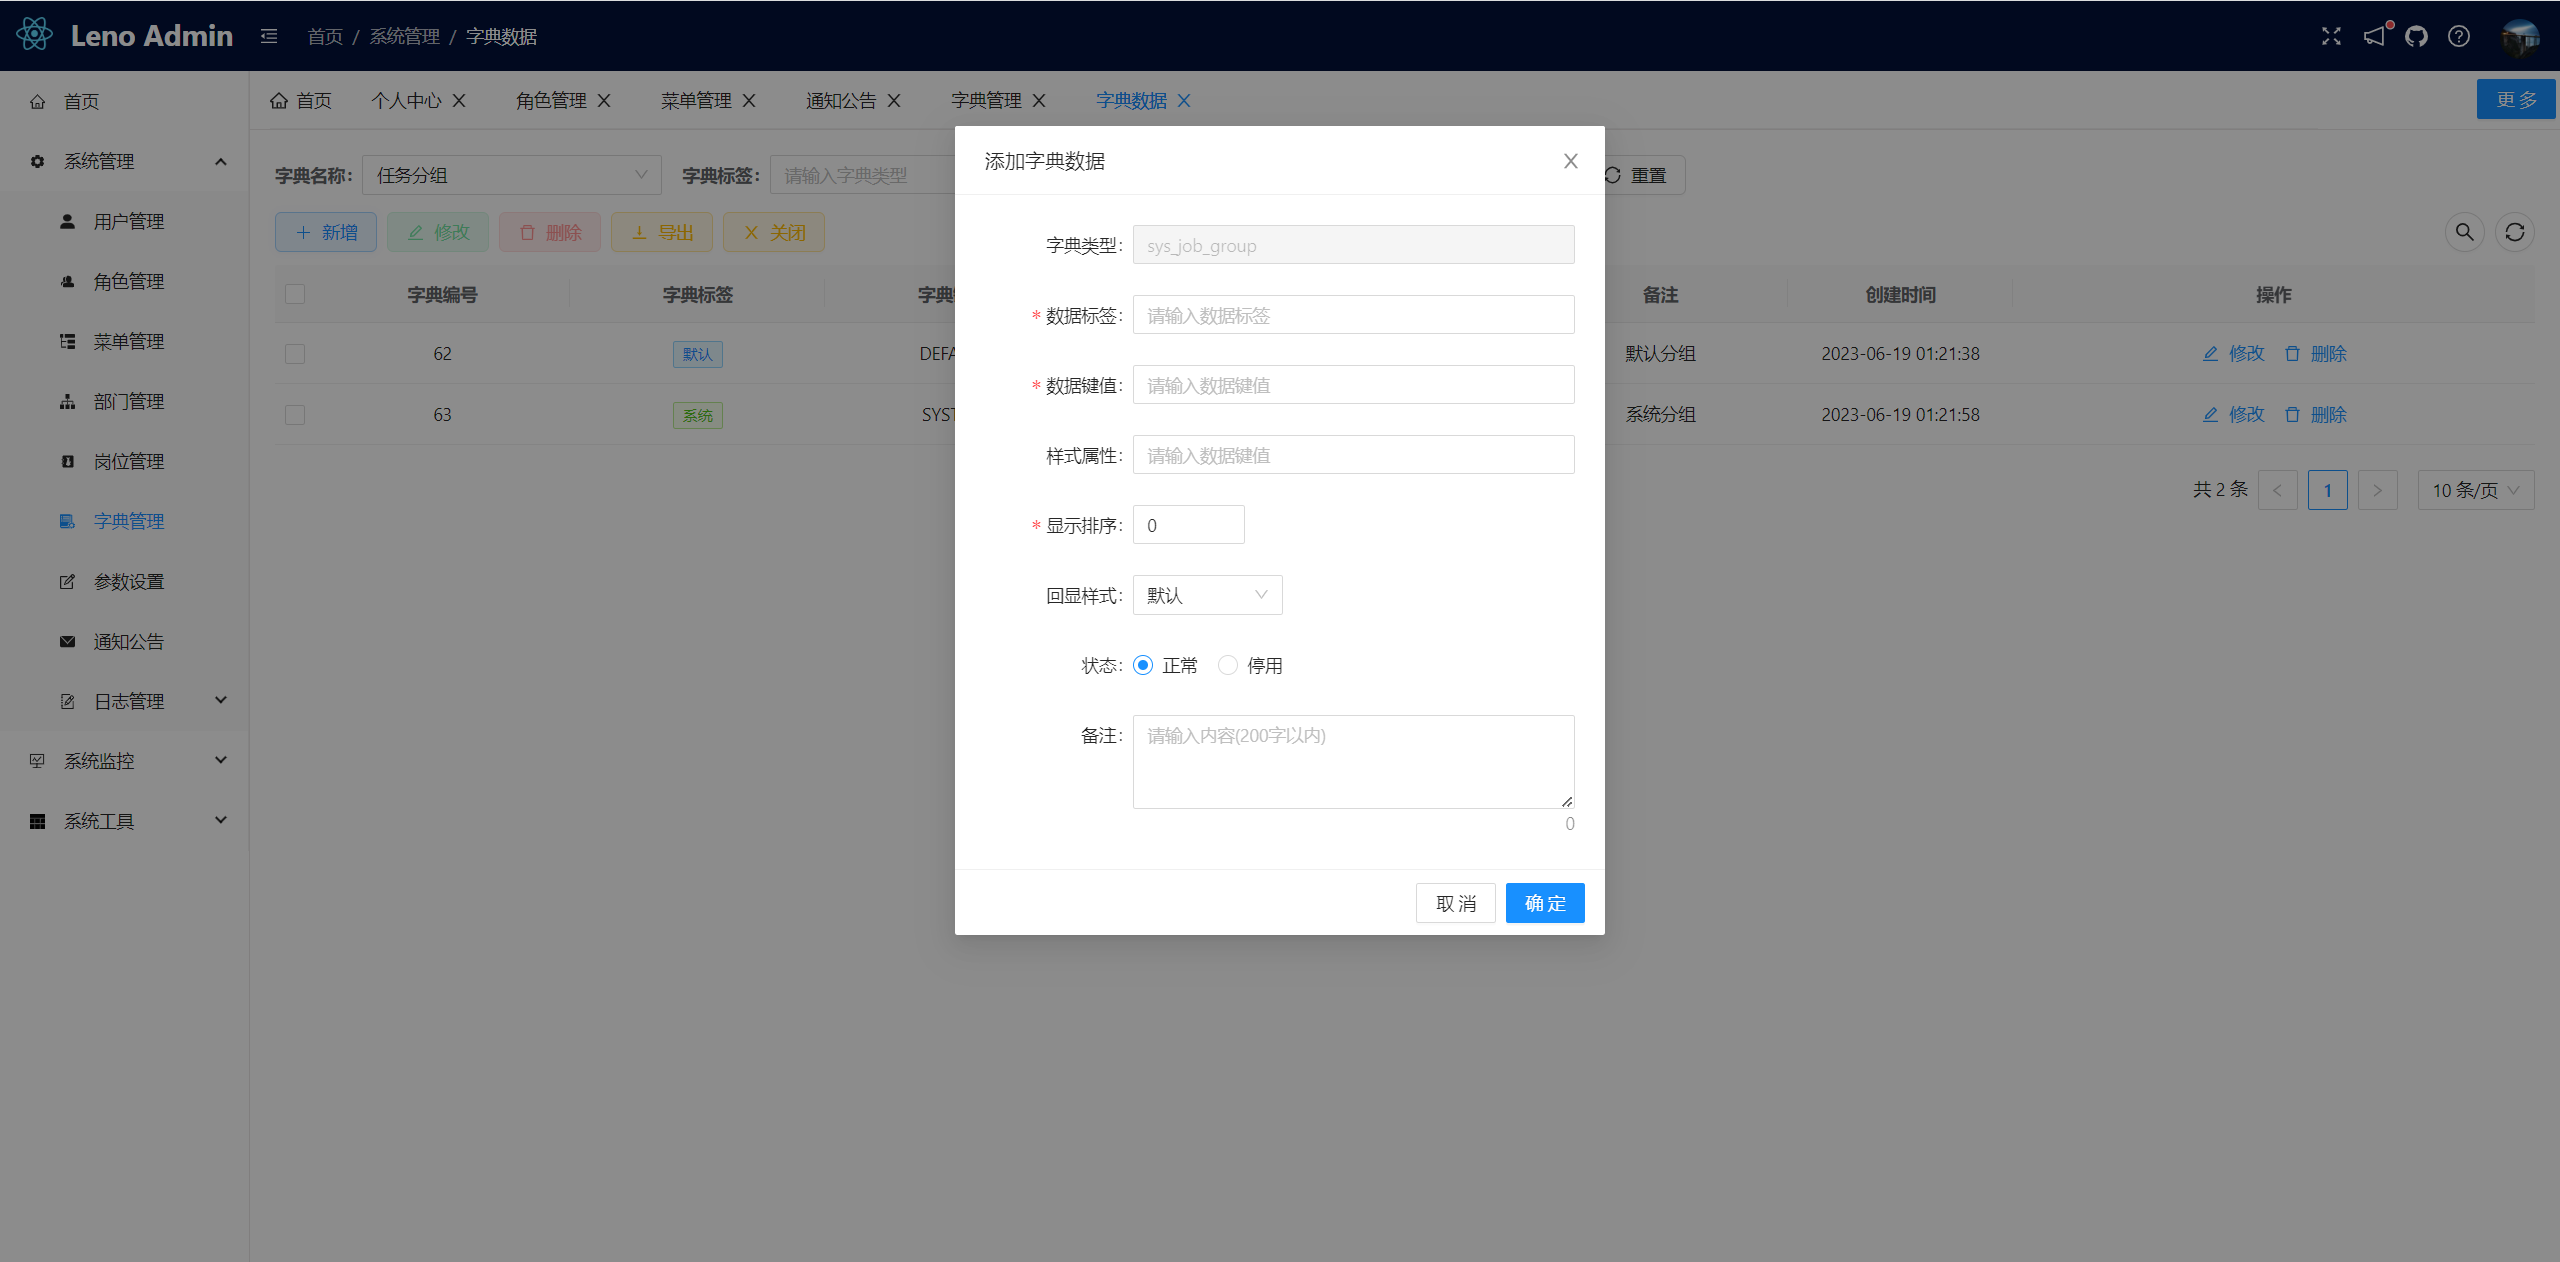Viewport: 2560px width, 1262px height.
Task: Click the user avatar image
Action: 2520,36
